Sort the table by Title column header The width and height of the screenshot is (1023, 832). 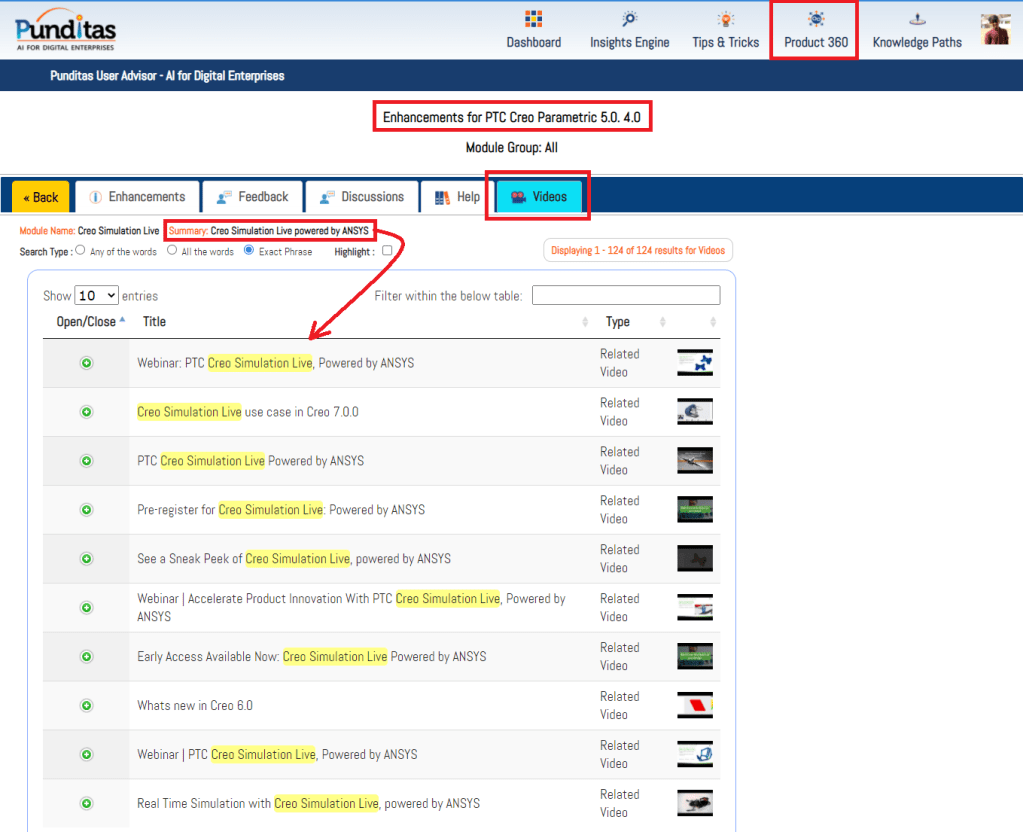(155, 322)
